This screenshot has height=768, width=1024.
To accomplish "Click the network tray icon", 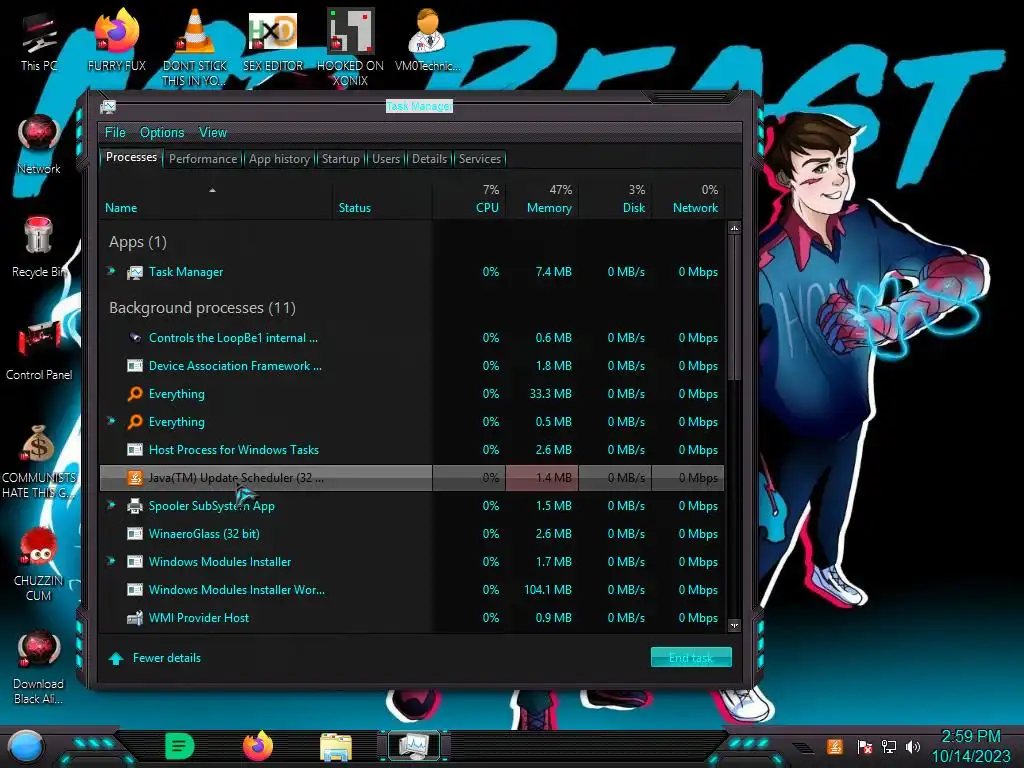I will pos(889,746).
